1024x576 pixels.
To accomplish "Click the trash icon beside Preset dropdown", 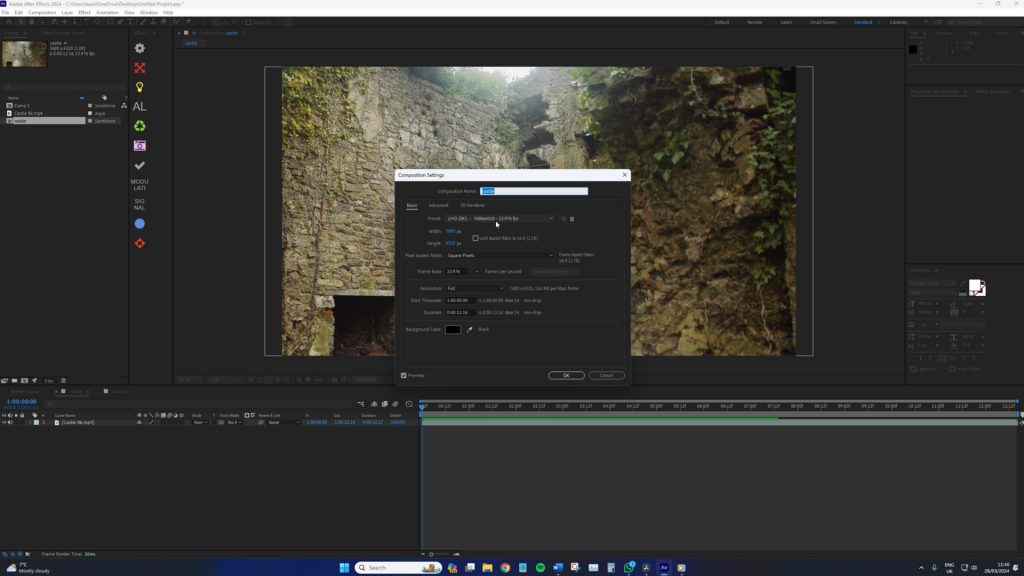I will point(572,219).
